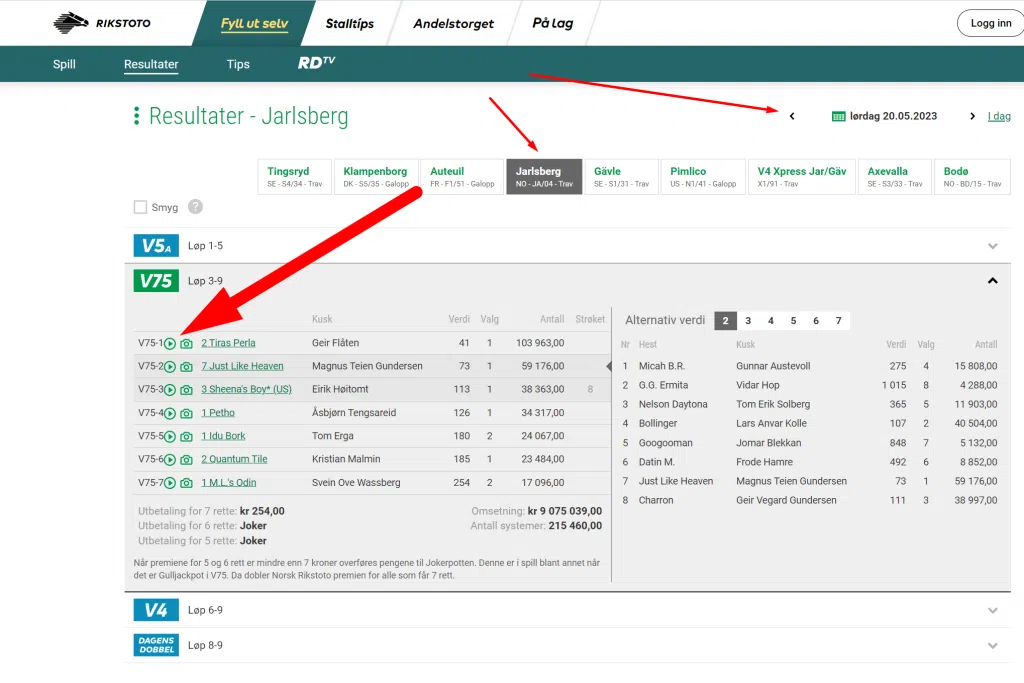Open photo for V75-4 Petho
This screenshot has width=1024, height=683.
pos(186,413)
